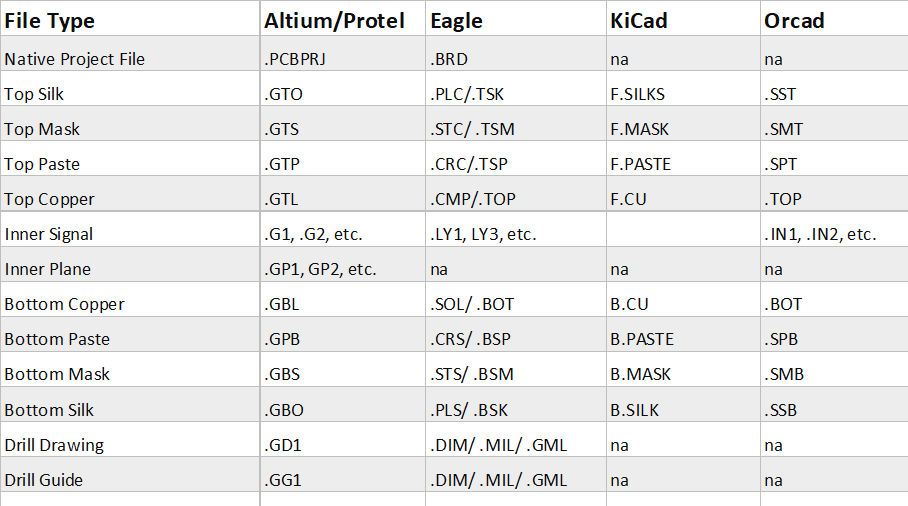The image size is (908, 506).
Task: Click the Orcad column header
Action: [794, 20]
